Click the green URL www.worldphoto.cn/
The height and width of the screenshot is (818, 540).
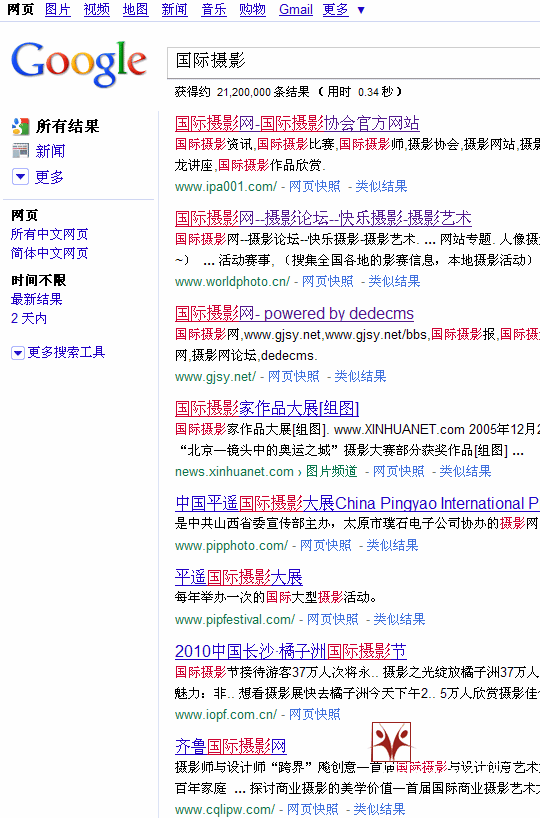click(232, 281)
